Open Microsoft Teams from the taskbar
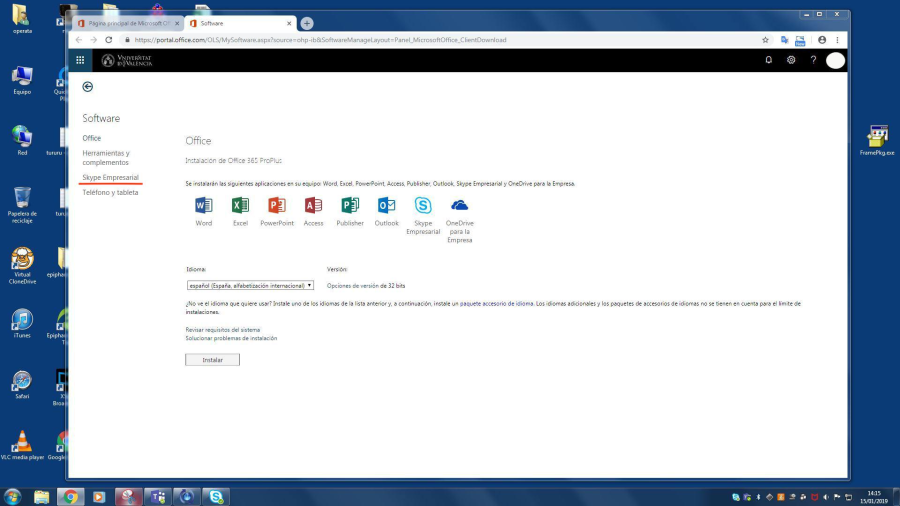 [158, 497]
